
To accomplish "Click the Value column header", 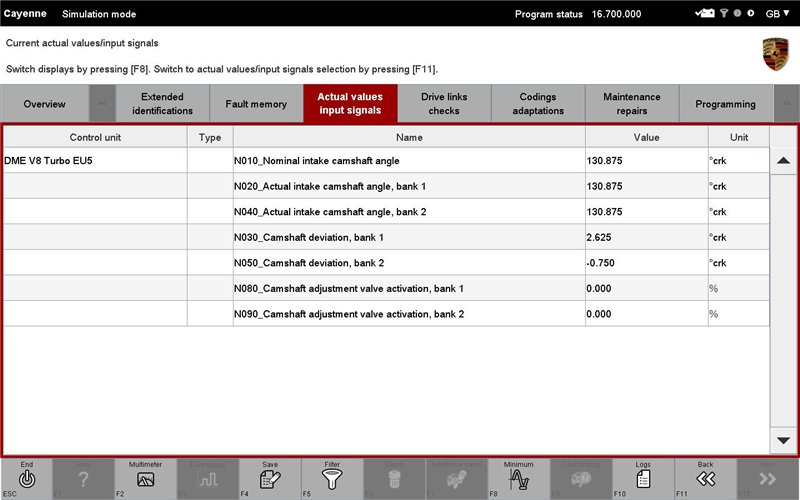I will tap(646, 137).
